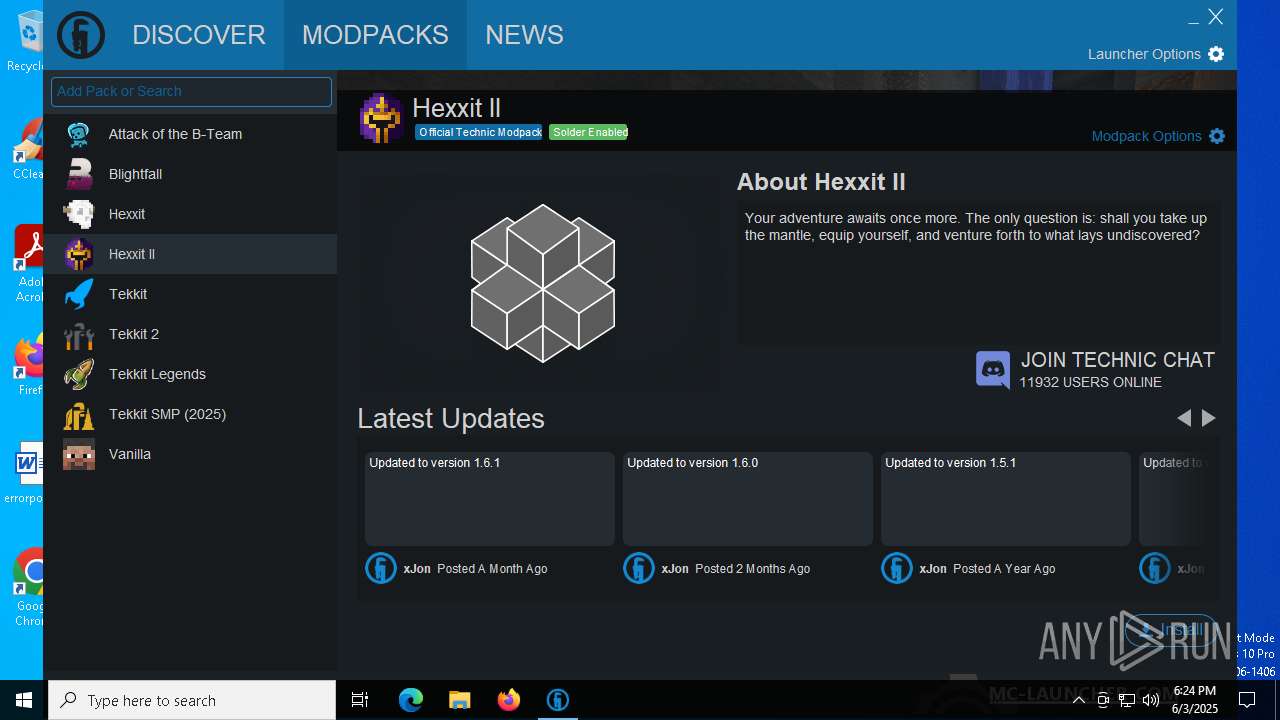
Task: Click the Hexxit II header helmet logo
Action: coord(381,118)
